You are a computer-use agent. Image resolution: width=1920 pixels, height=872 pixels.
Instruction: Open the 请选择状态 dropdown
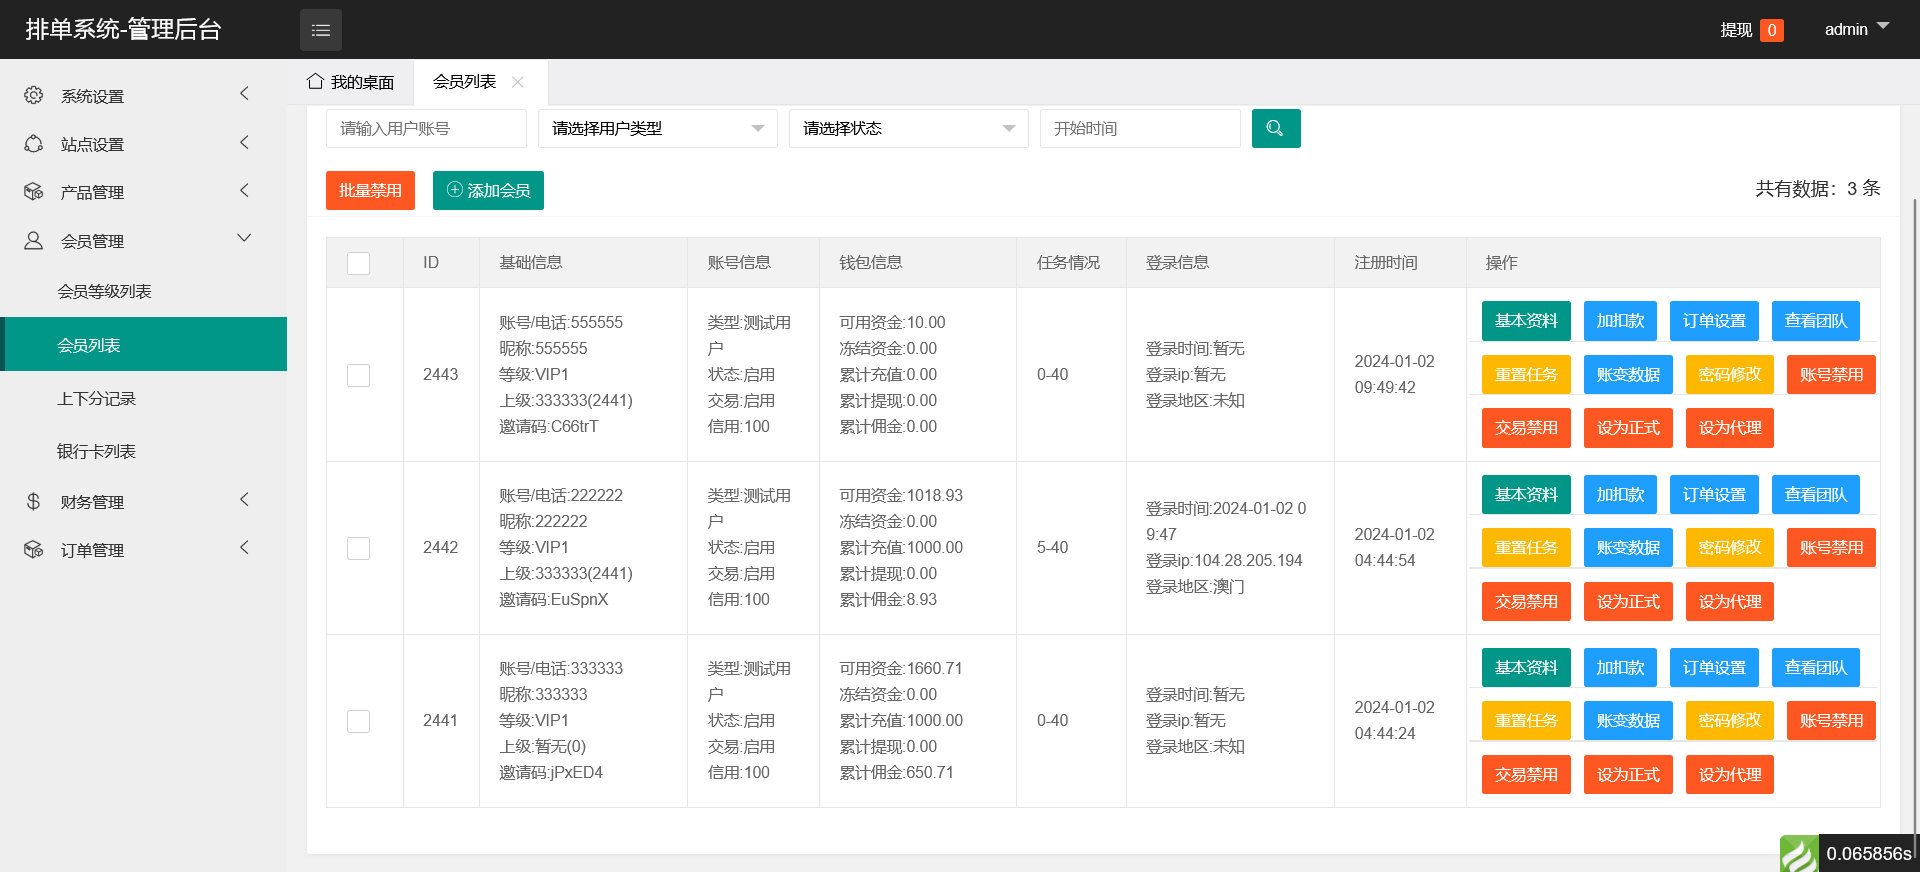click(908, 128)
